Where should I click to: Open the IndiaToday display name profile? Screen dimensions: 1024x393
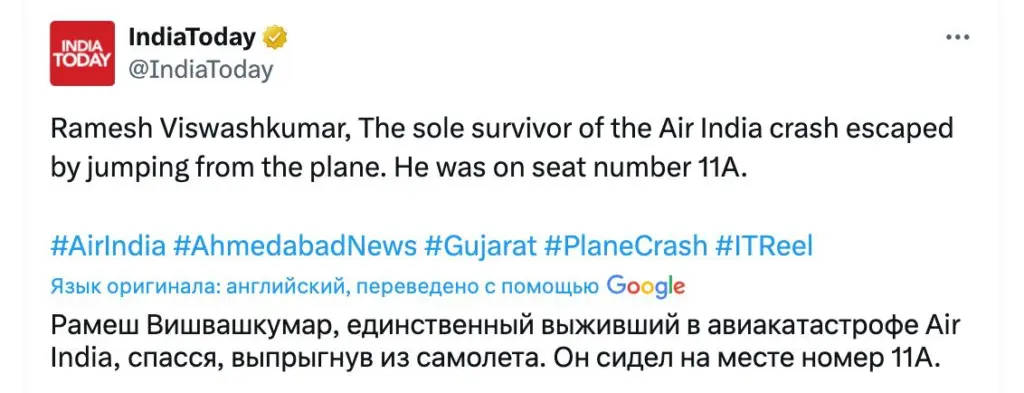point(193,39)
